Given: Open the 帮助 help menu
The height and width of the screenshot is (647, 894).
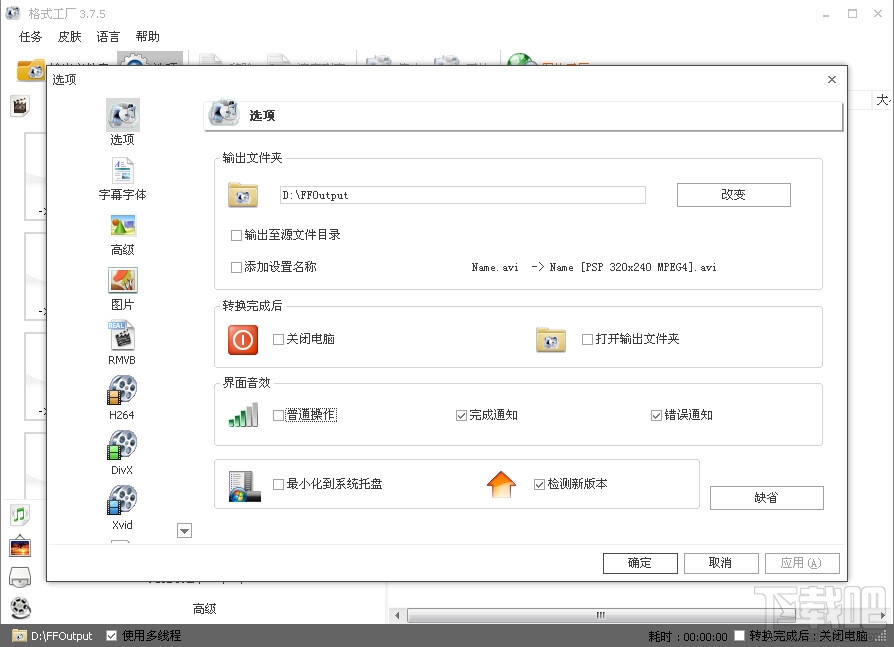Looking at the screenshot, I should tap(148, 36).
